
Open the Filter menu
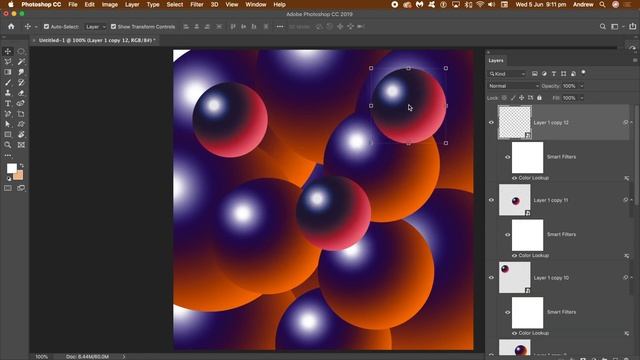tap(197, 4)
